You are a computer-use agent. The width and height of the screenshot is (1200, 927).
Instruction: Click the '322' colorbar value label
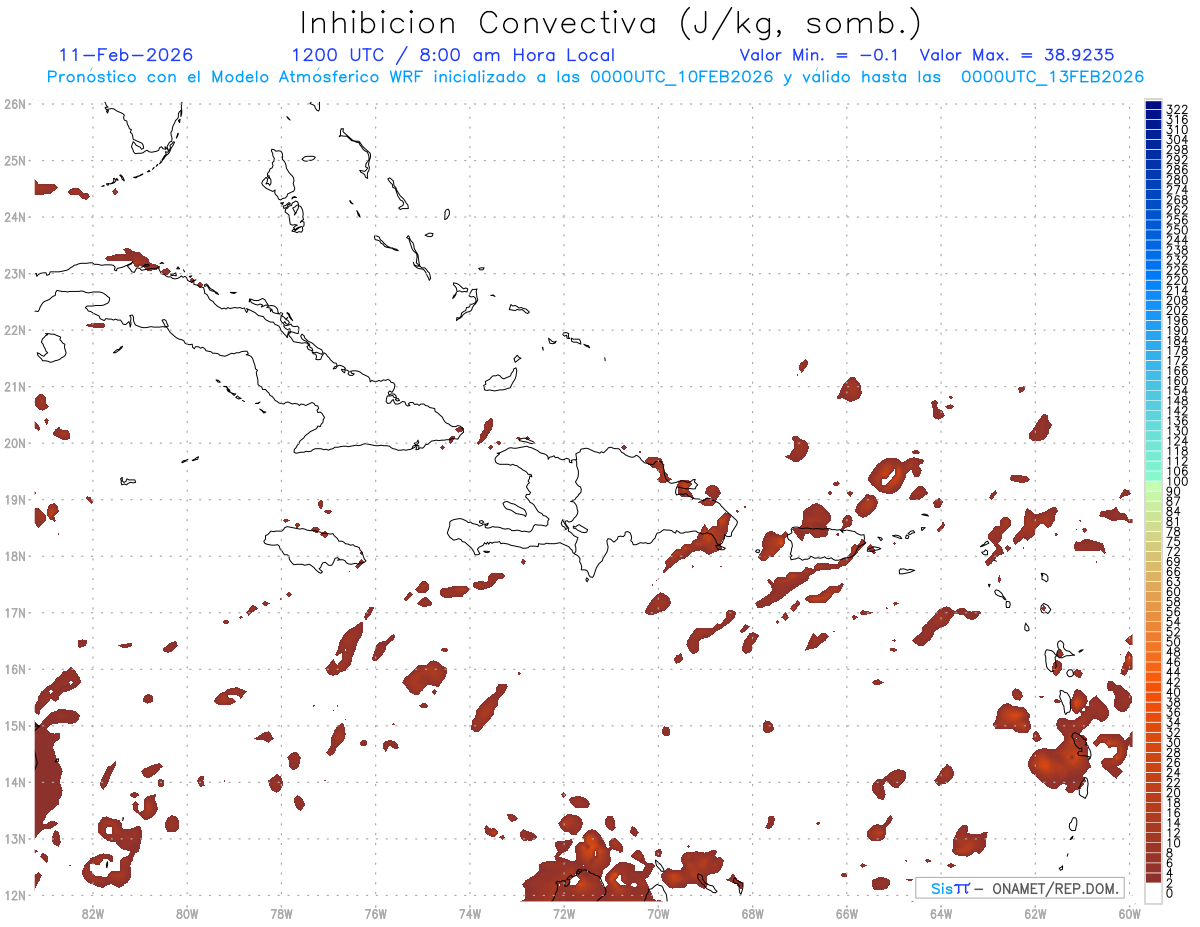pos(1176,108)
